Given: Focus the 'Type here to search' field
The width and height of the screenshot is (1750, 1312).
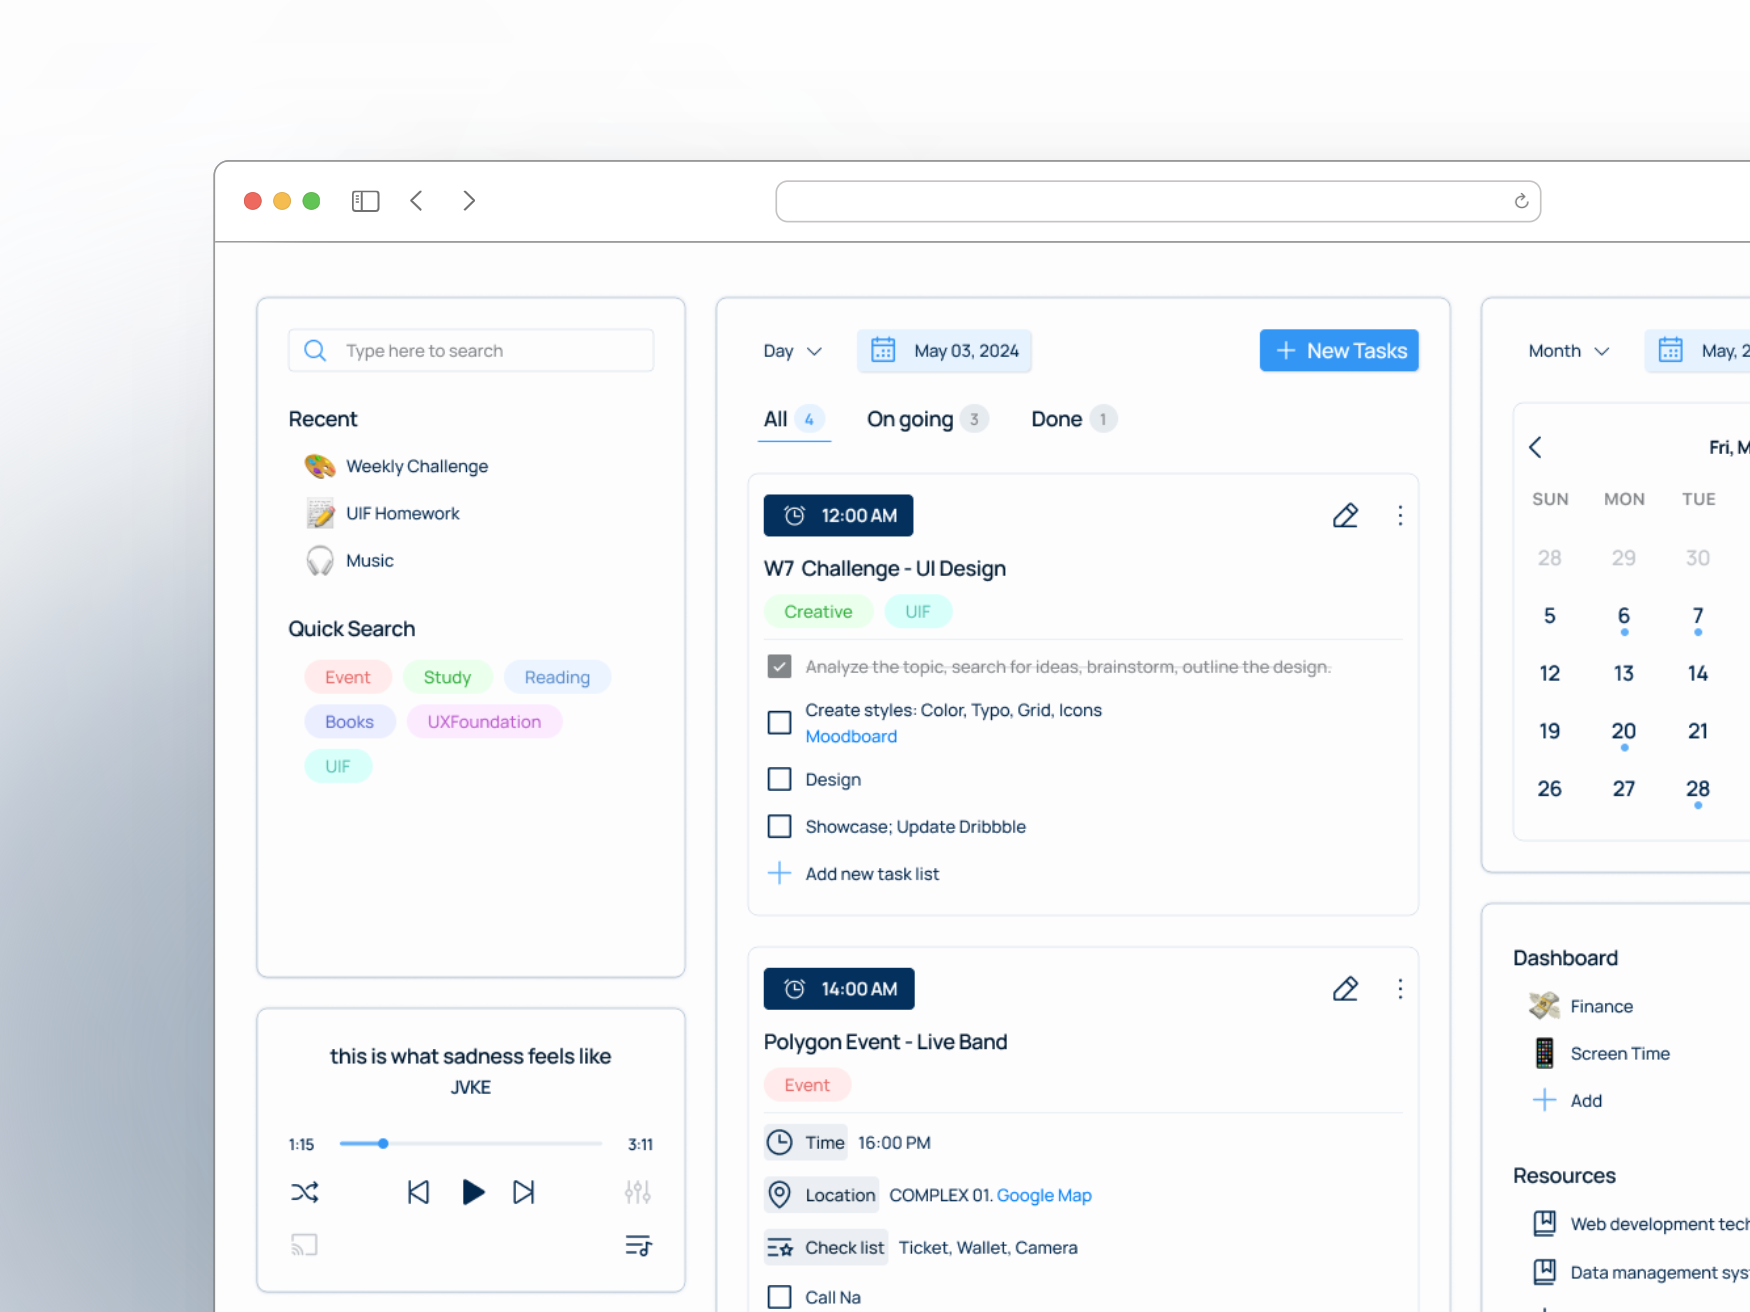Looking at the screenshot, I should pos(471,350).
